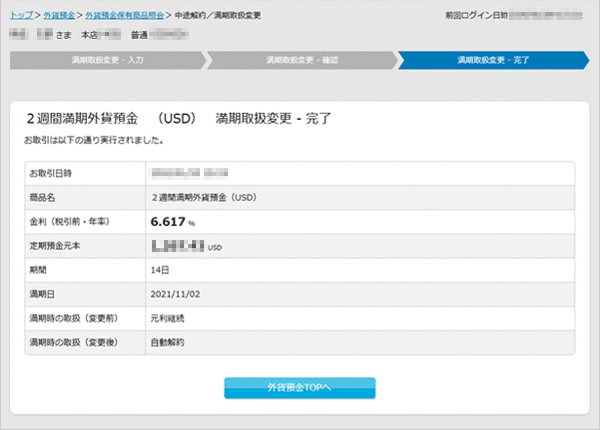
Task: Click the 中途解約／満期取扱変更 breadcrumb text
Action: coord(216,17)
